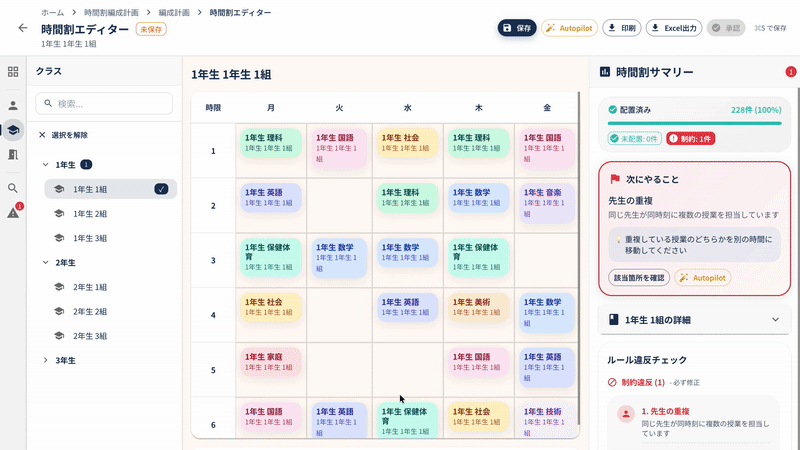Click the 印刷 print button
This screenshot has height=450, width=800.
point(620,28)
